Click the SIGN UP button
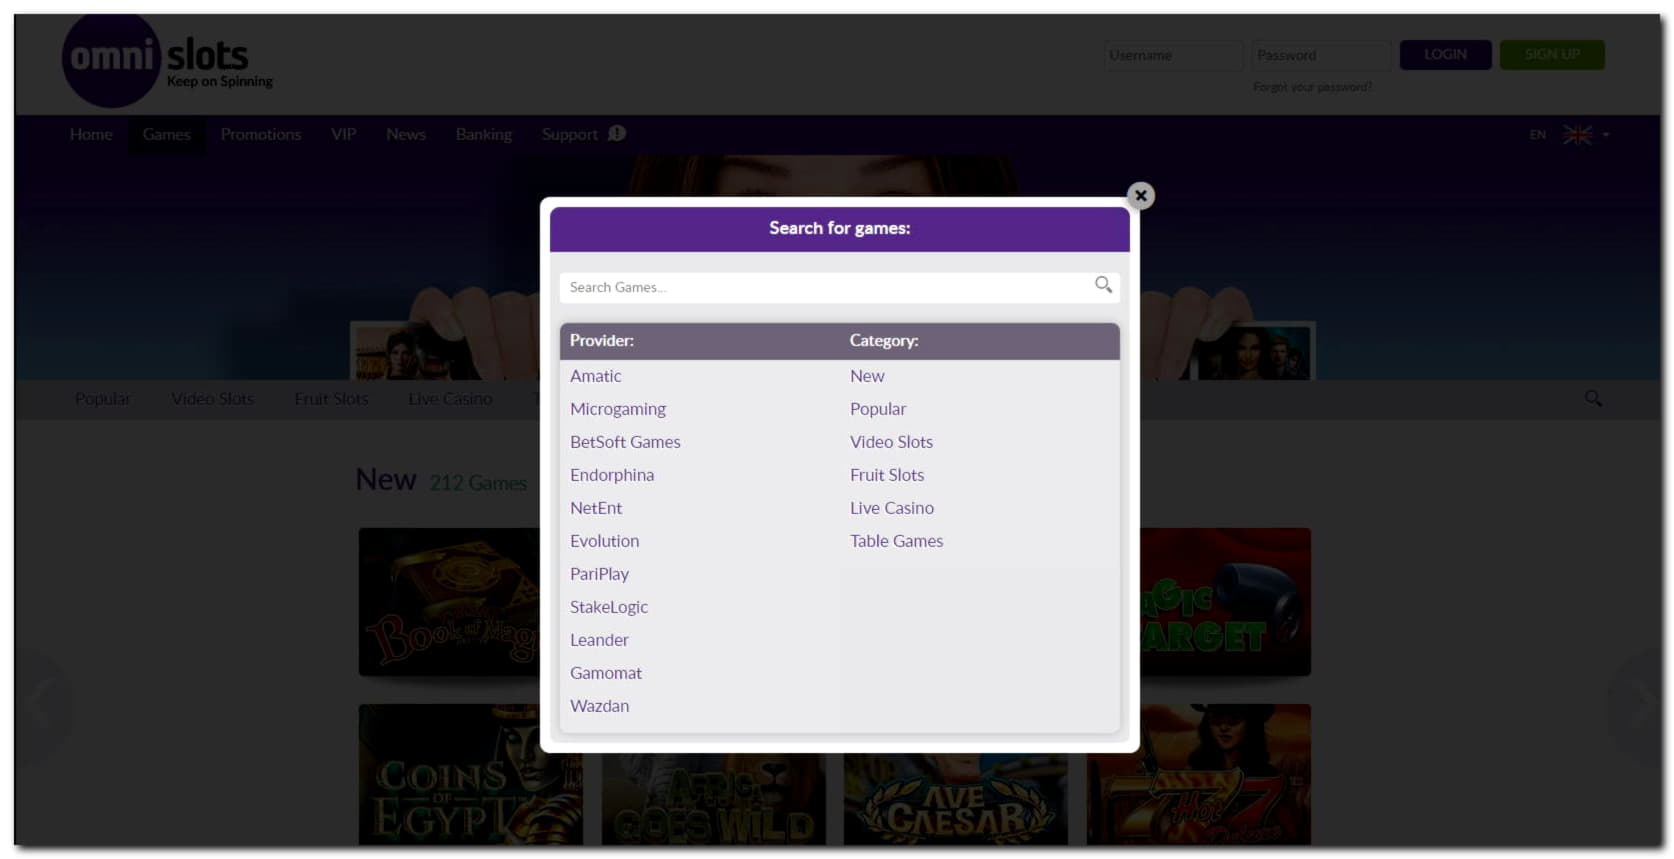 click(1552, 55)
